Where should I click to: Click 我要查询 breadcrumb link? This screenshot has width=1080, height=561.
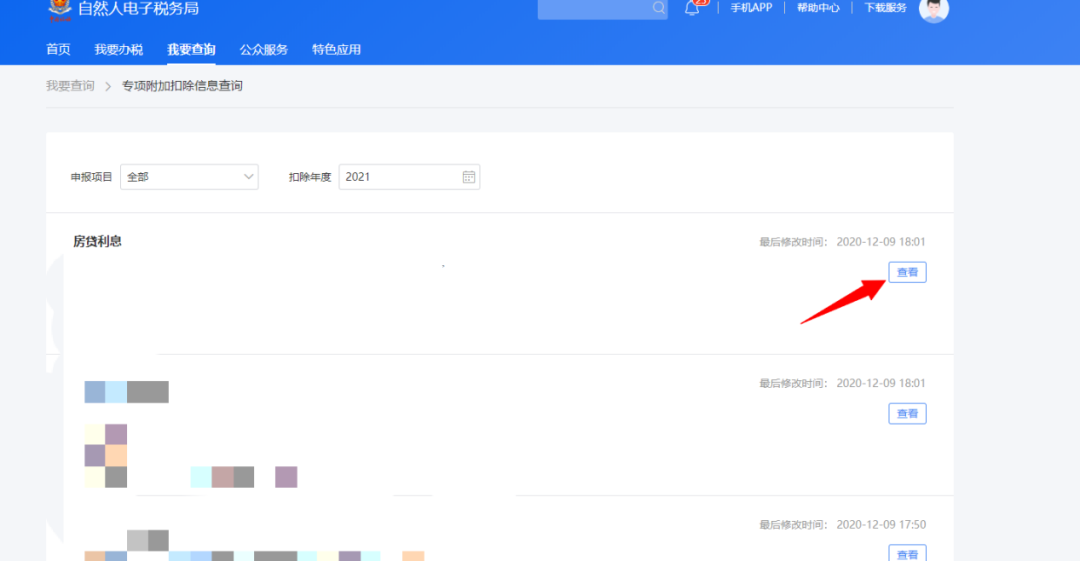point(70,86)
